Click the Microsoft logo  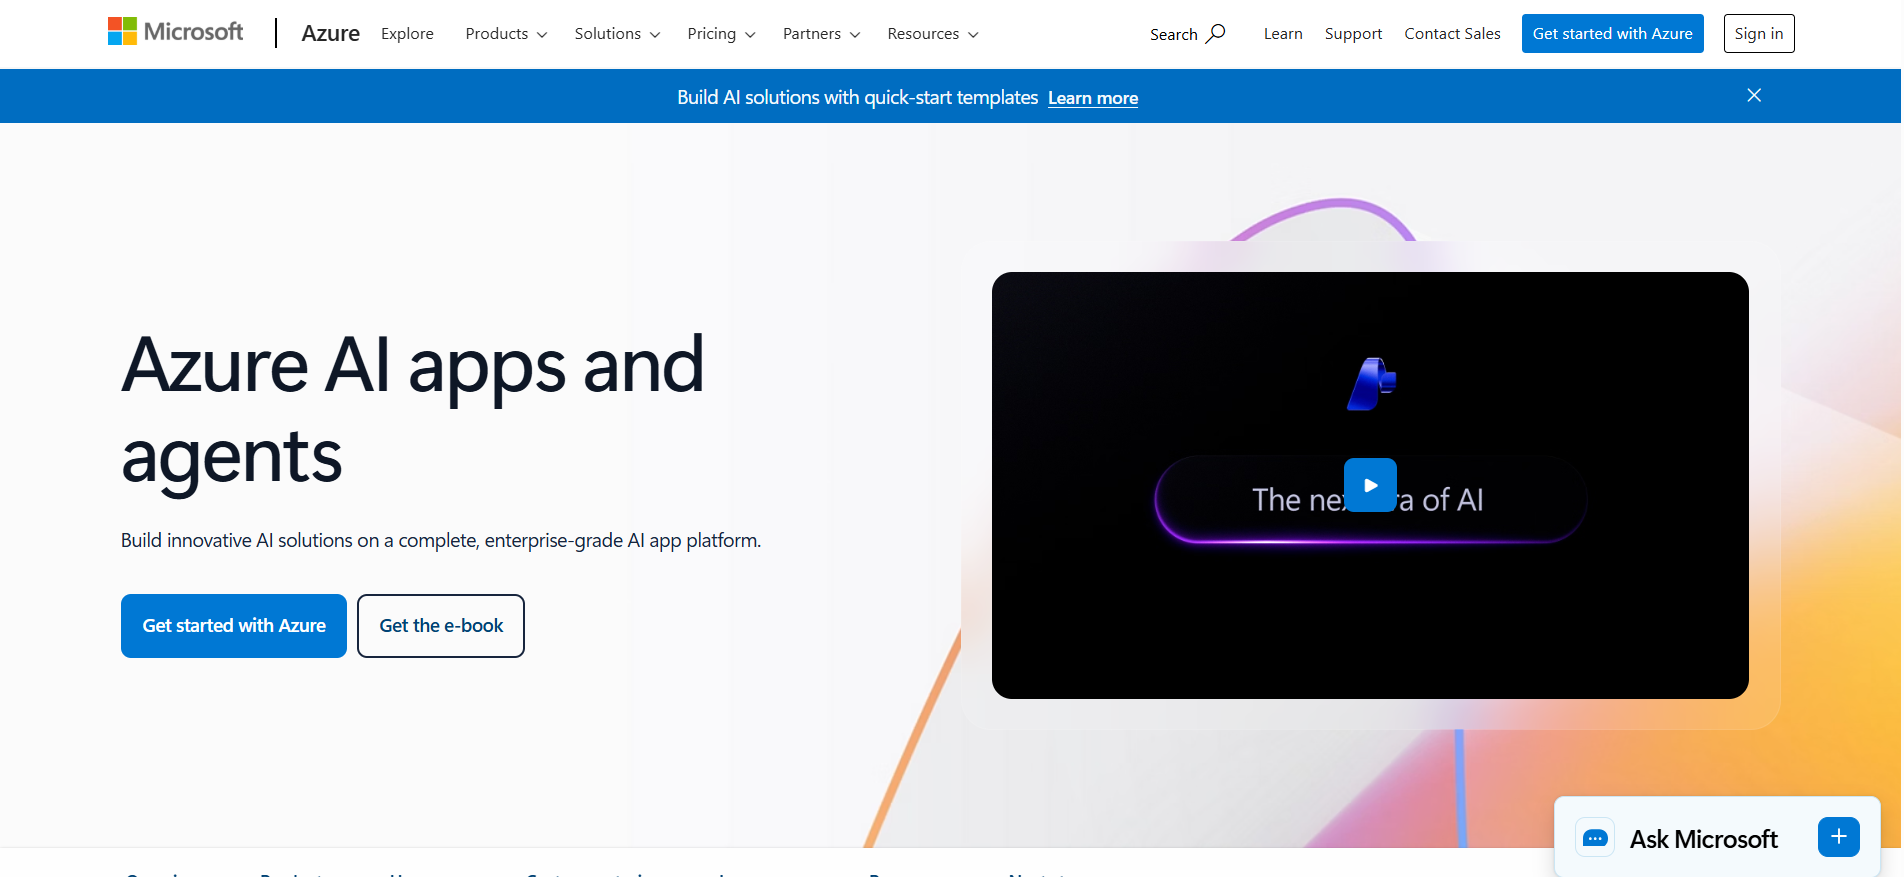(x=175, y=32)
